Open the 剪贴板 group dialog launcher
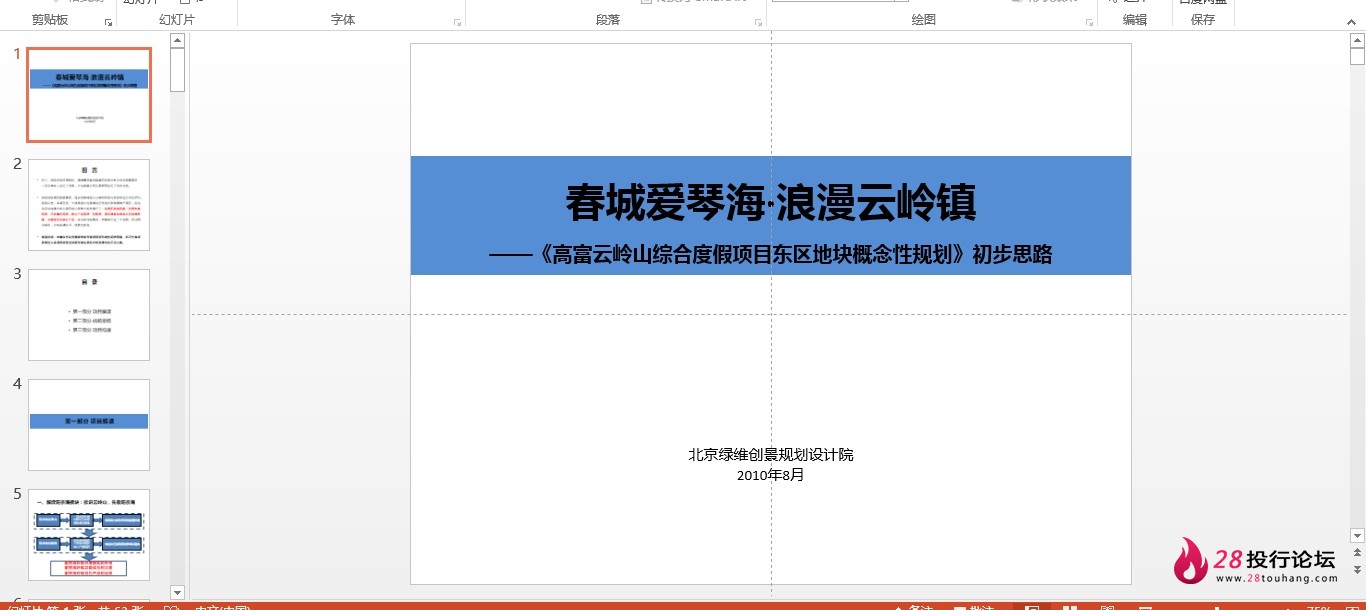The image size is (1366, 610). 108,22
